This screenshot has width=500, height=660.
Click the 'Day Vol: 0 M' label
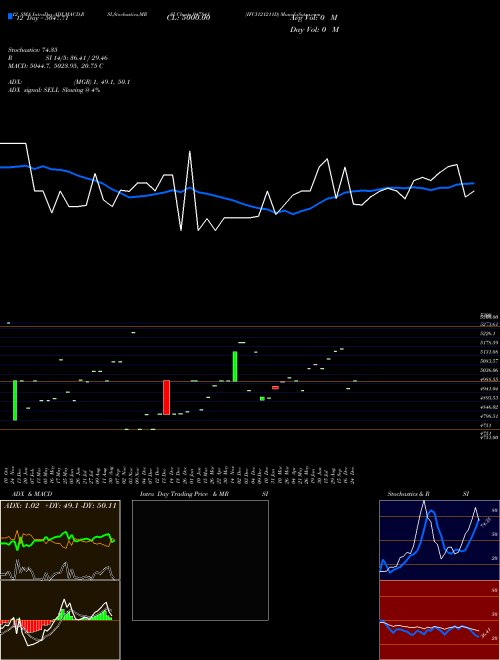314,30
